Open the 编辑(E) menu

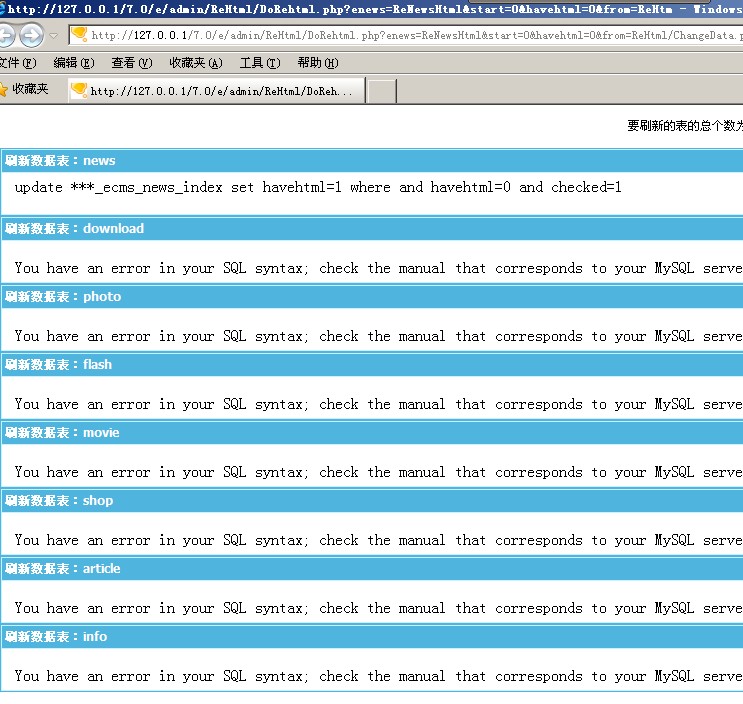tap(74, 63)
